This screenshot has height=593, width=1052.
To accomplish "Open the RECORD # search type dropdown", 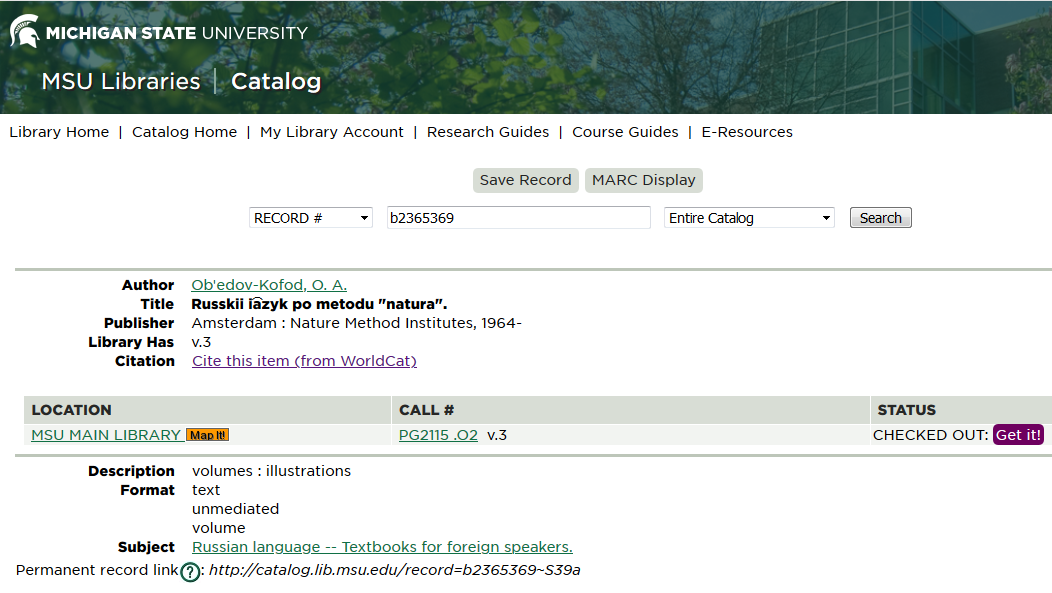I will point(311,218).
